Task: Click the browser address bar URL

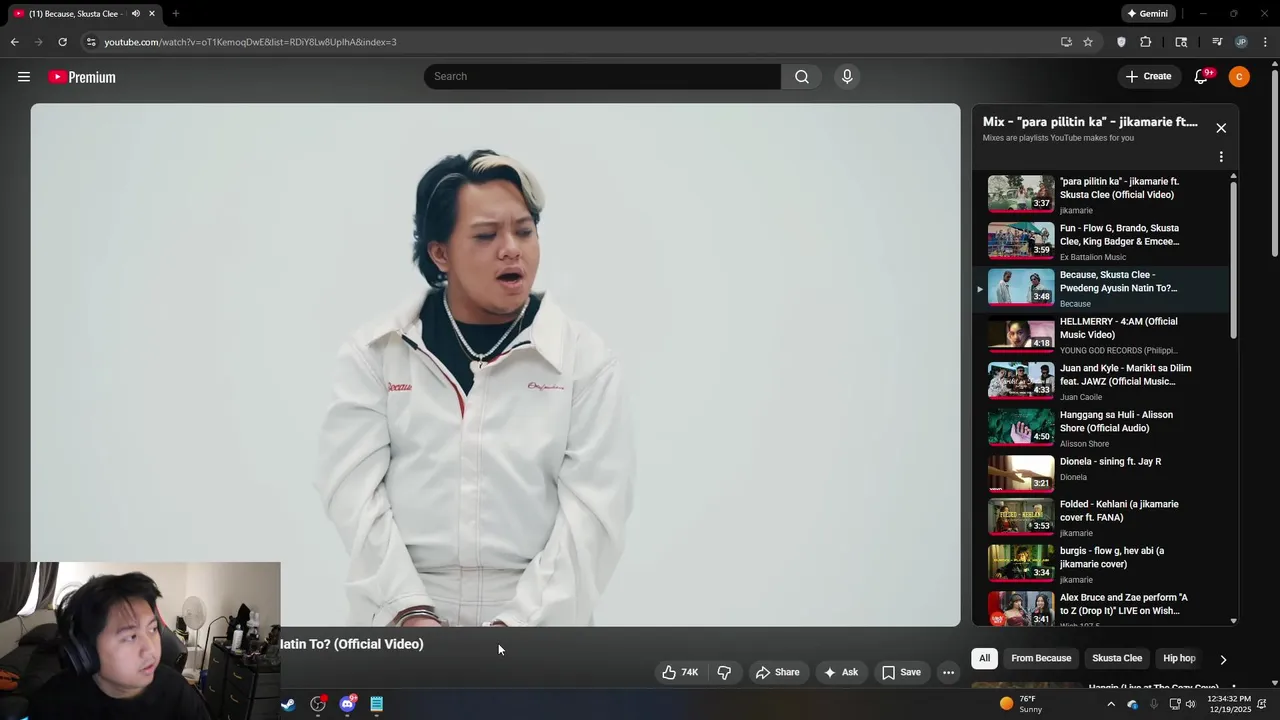Action: (x=250, y=42)
